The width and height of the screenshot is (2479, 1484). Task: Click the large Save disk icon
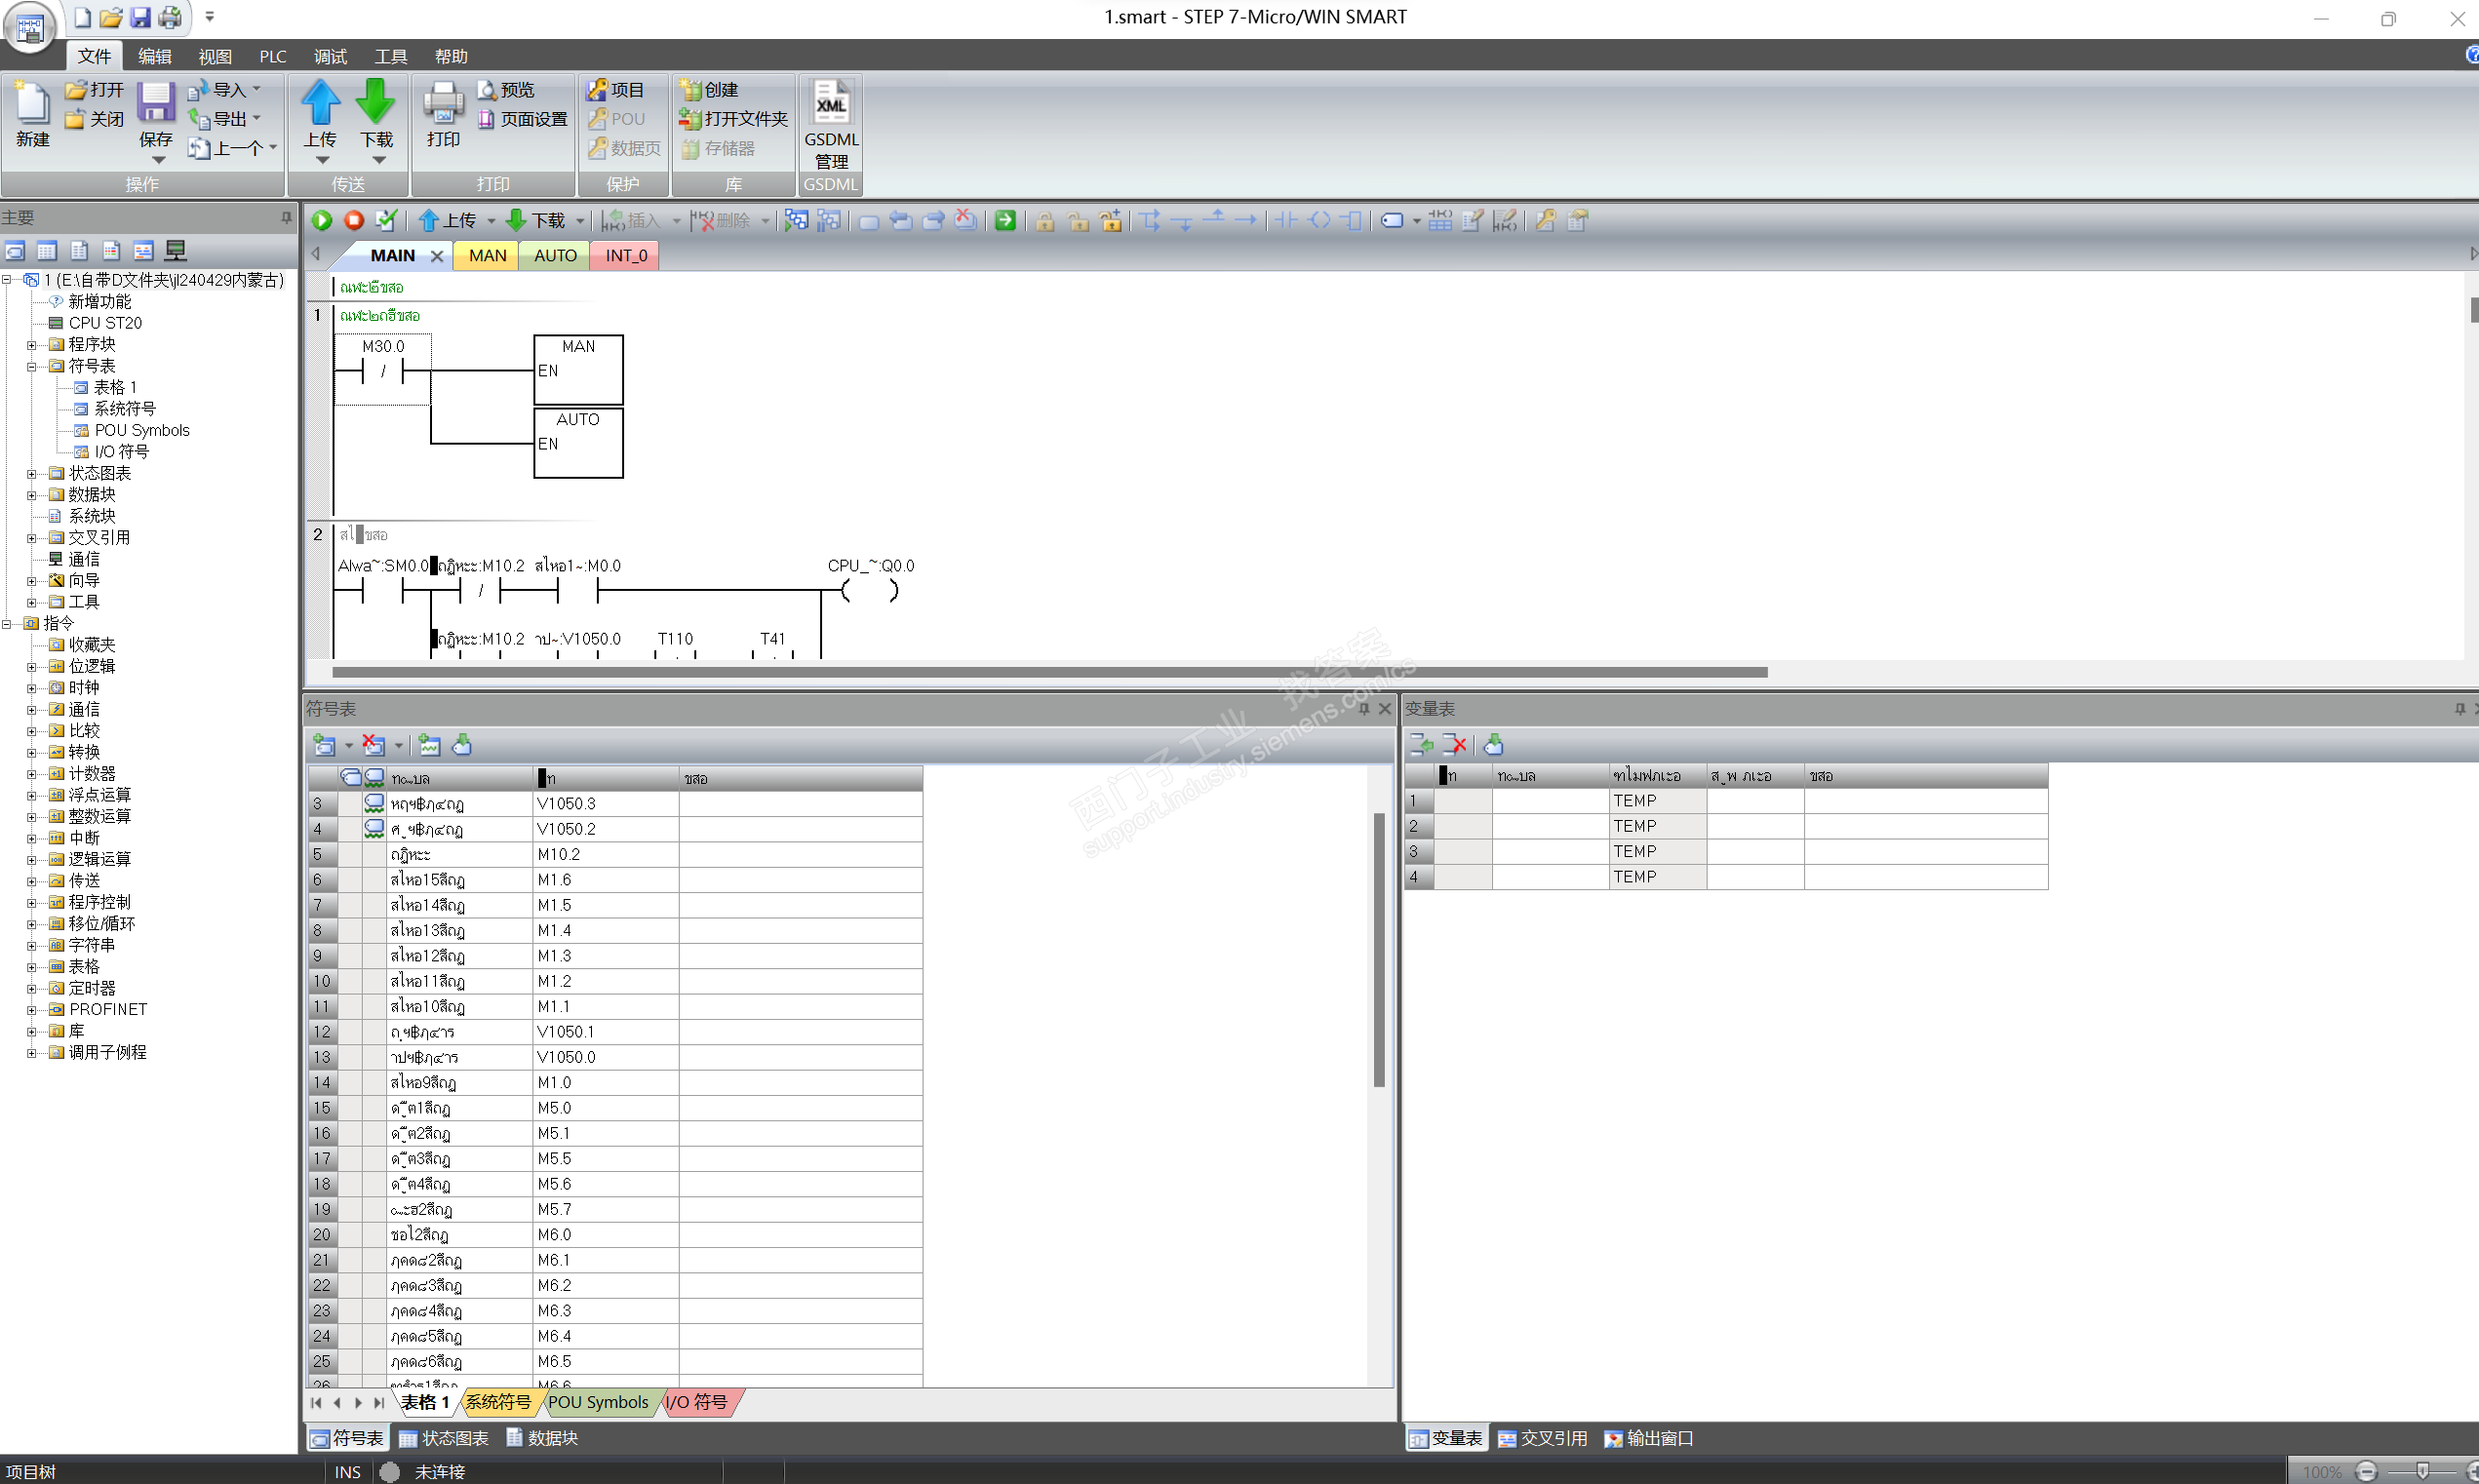coord(156,103)
